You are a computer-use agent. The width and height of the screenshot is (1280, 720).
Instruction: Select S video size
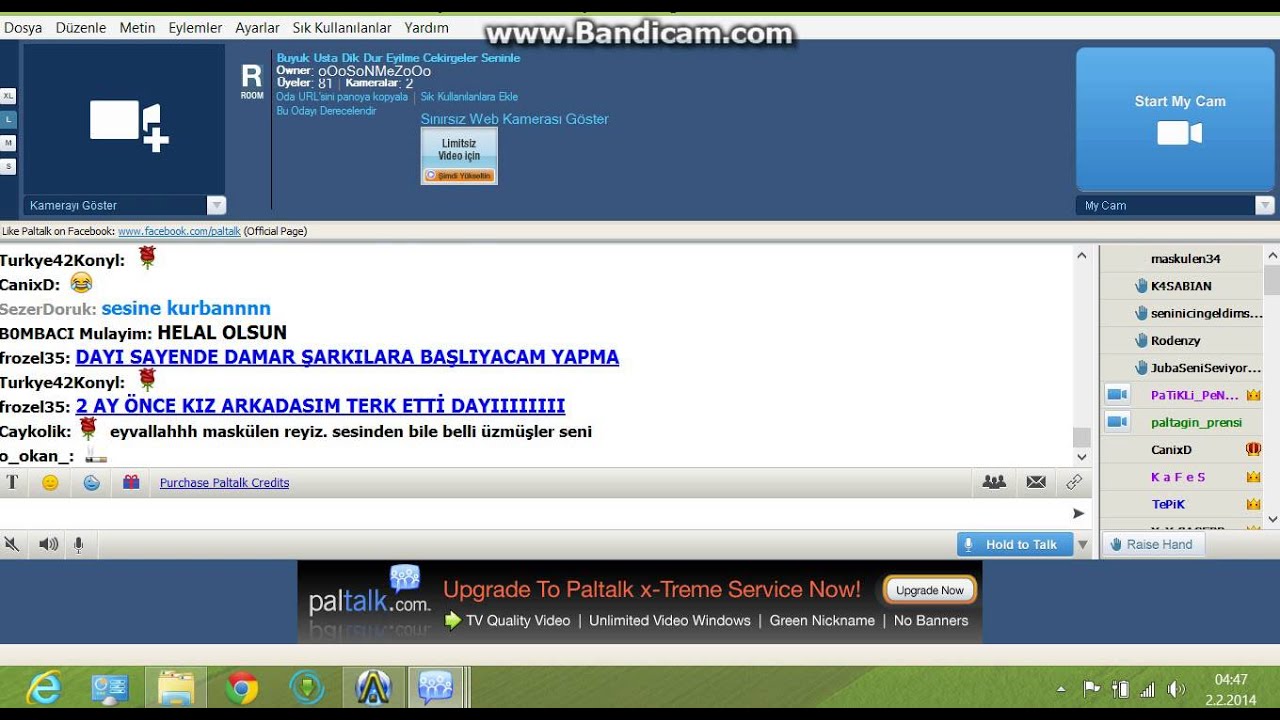click(x=8, y=166)
